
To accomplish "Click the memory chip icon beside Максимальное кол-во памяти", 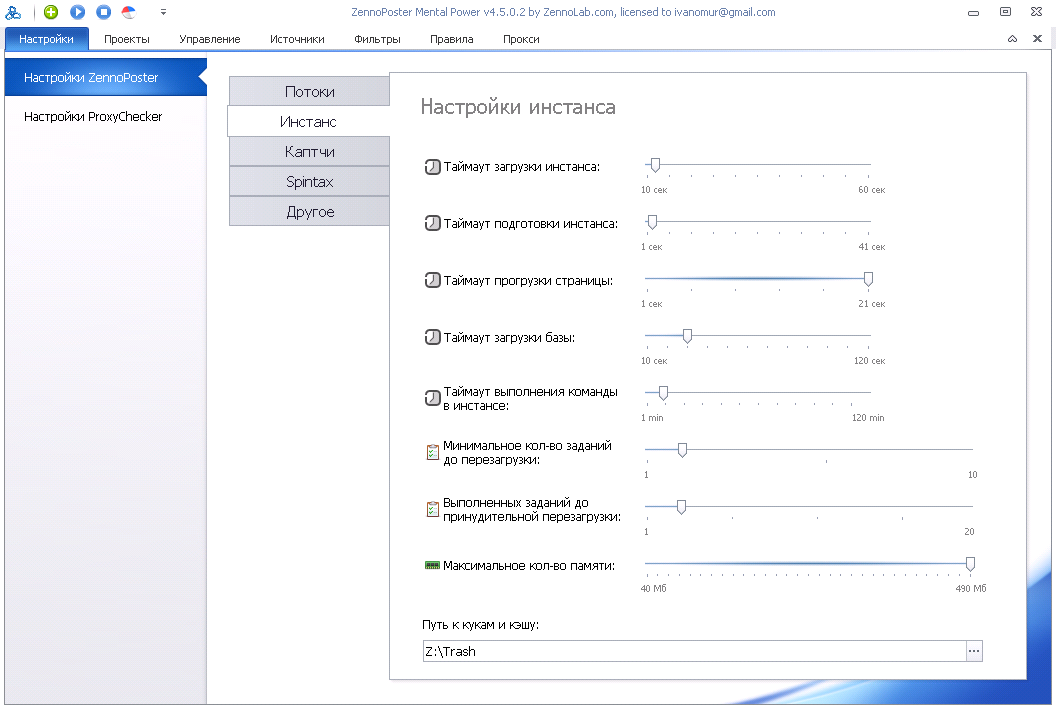I will [x=432, y=566].
